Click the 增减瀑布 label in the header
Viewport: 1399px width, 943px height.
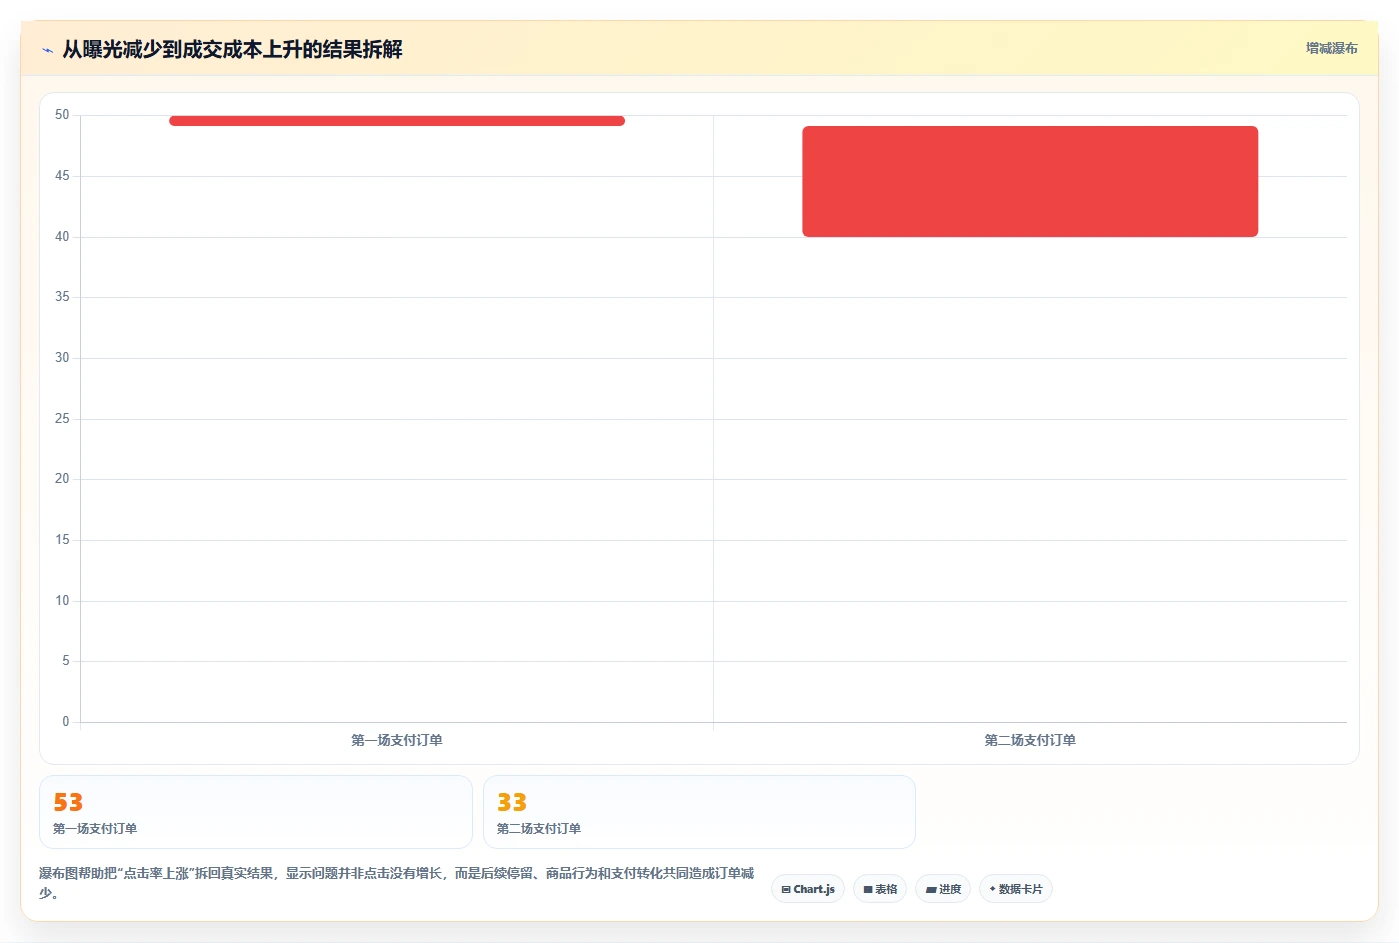coord(1331,48)
